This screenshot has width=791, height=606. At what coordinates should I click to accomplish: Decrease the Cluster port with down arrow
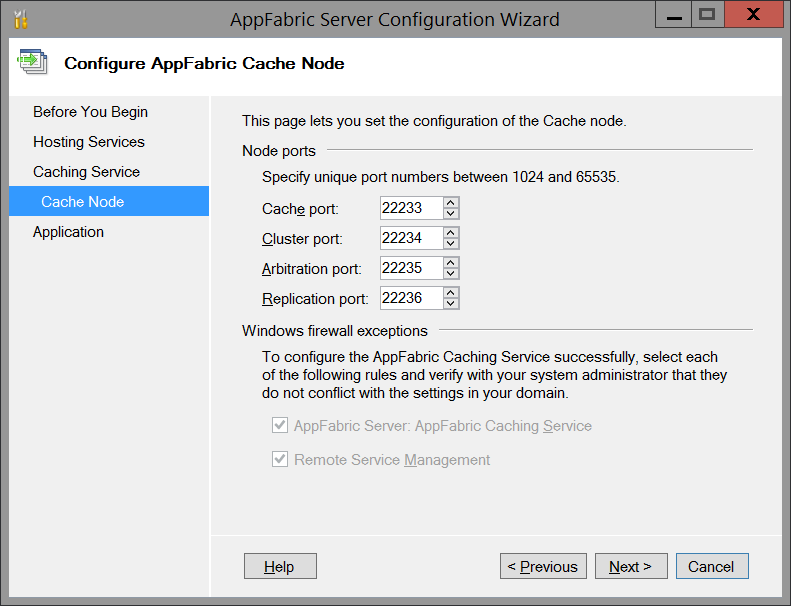coord(451,243)
